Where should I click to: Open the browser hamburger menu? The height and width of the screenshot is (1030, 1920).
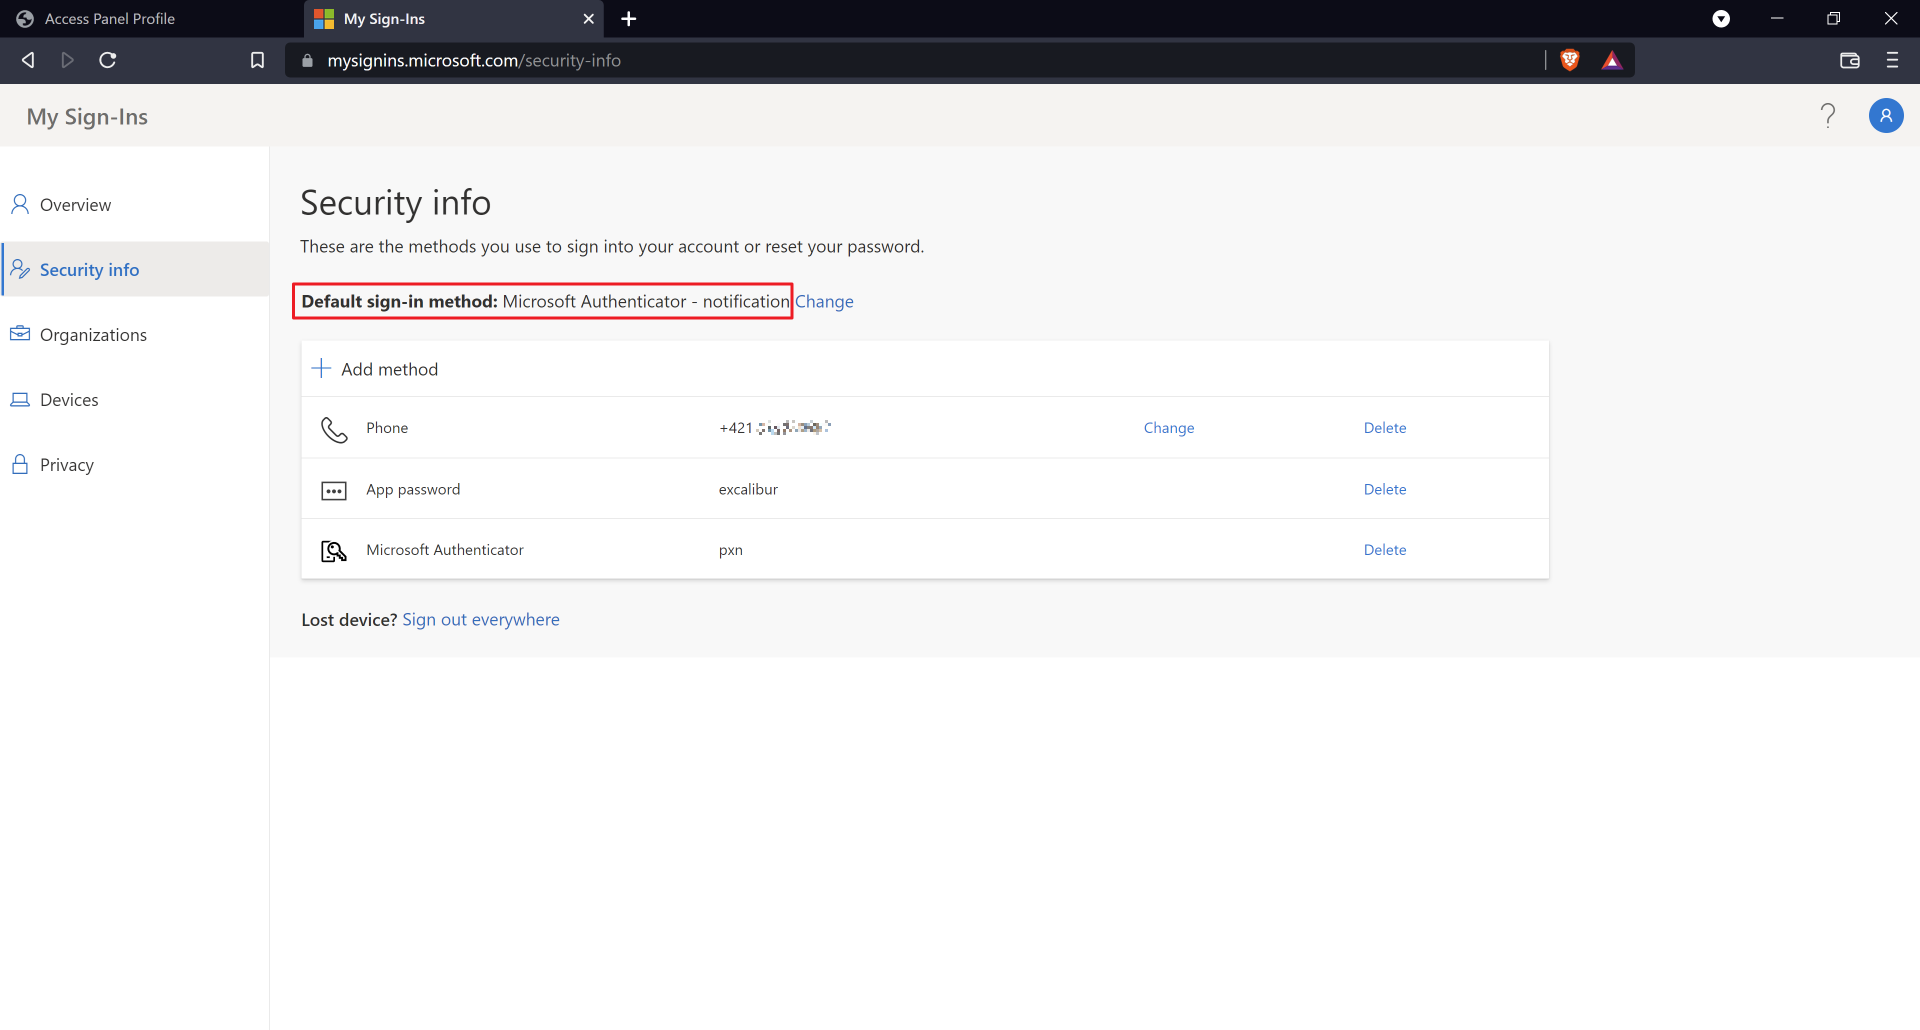pyautogui.click(x=1892, y=60)
